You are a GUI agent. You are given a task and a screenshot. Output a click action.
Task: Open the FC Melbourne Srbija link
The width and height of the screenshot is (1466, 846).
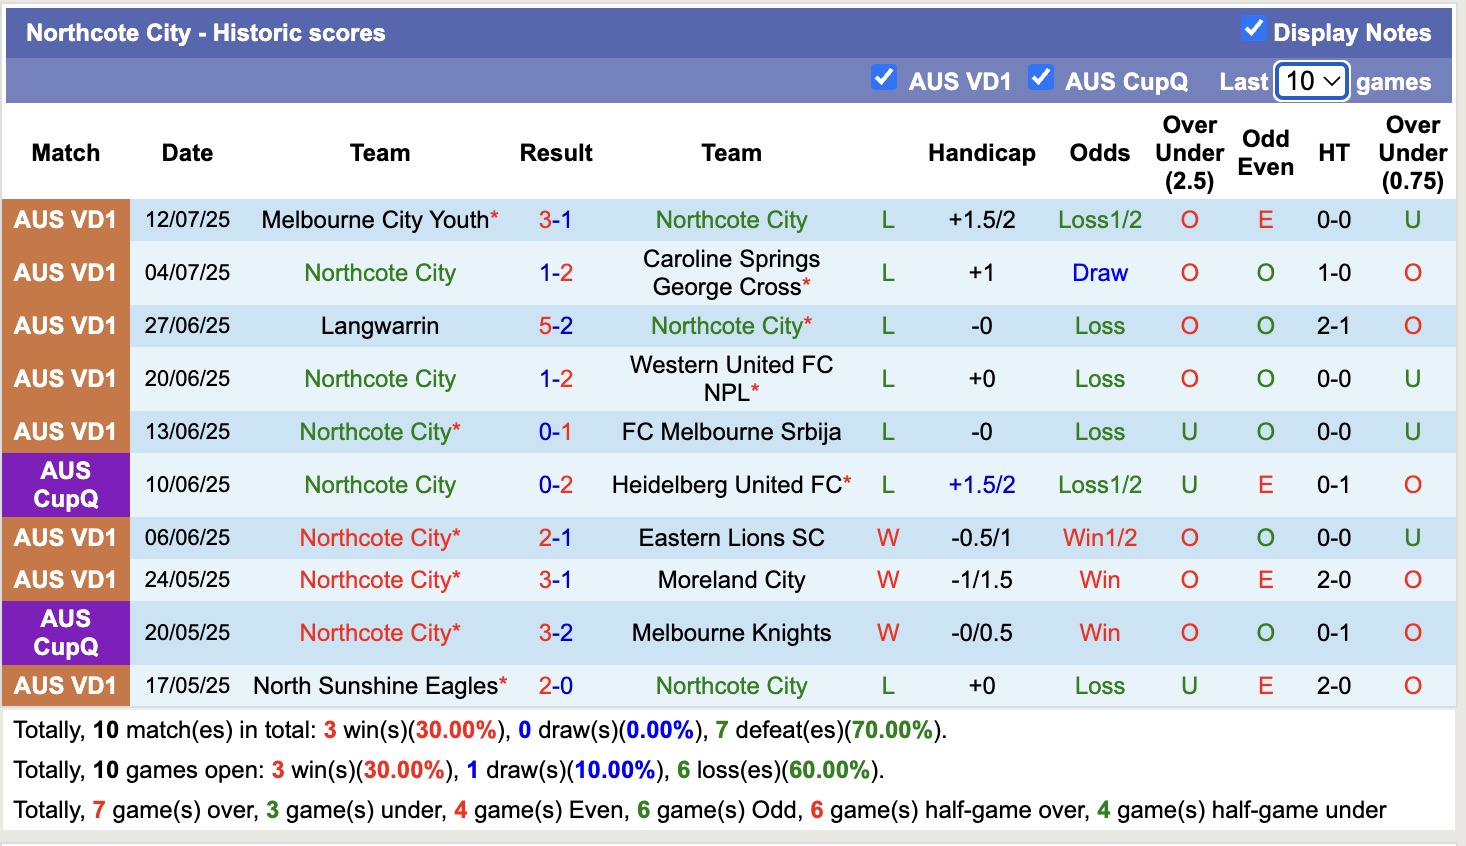731,432
